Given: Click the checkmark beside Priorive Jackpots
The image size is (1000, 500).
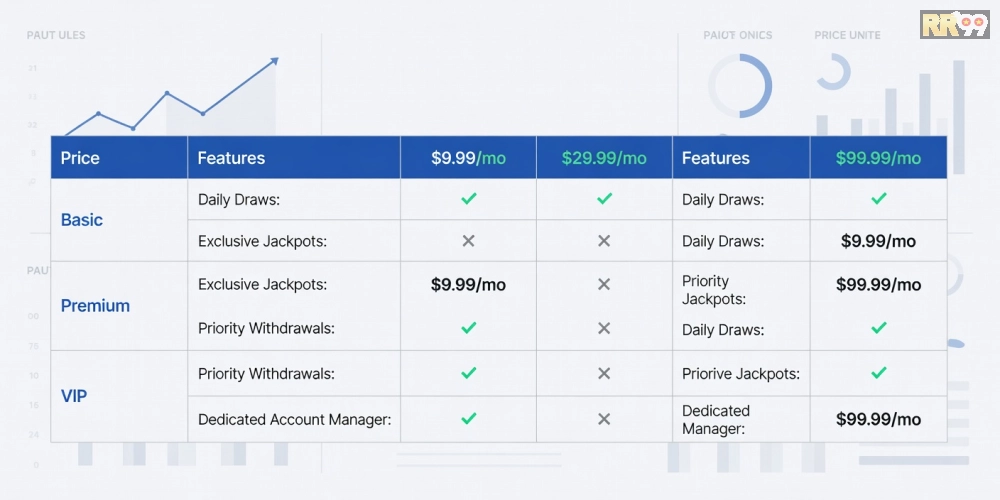Looking at the screenshot, I should coord(879,372).
